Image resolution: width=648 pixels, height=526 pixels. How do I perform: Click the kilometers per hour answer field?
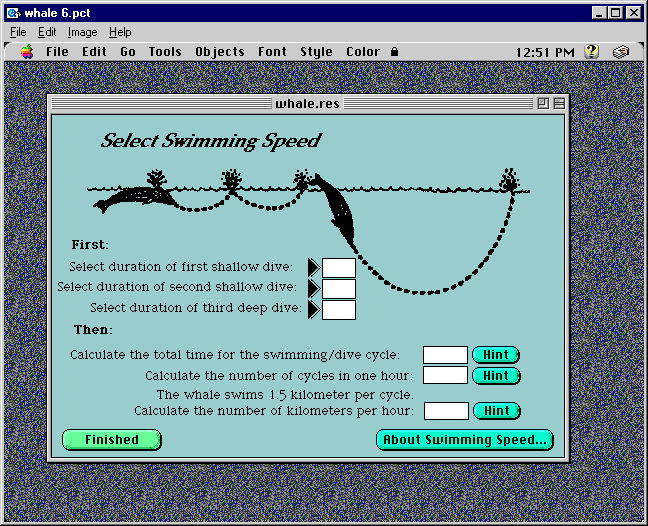point(446,411)
